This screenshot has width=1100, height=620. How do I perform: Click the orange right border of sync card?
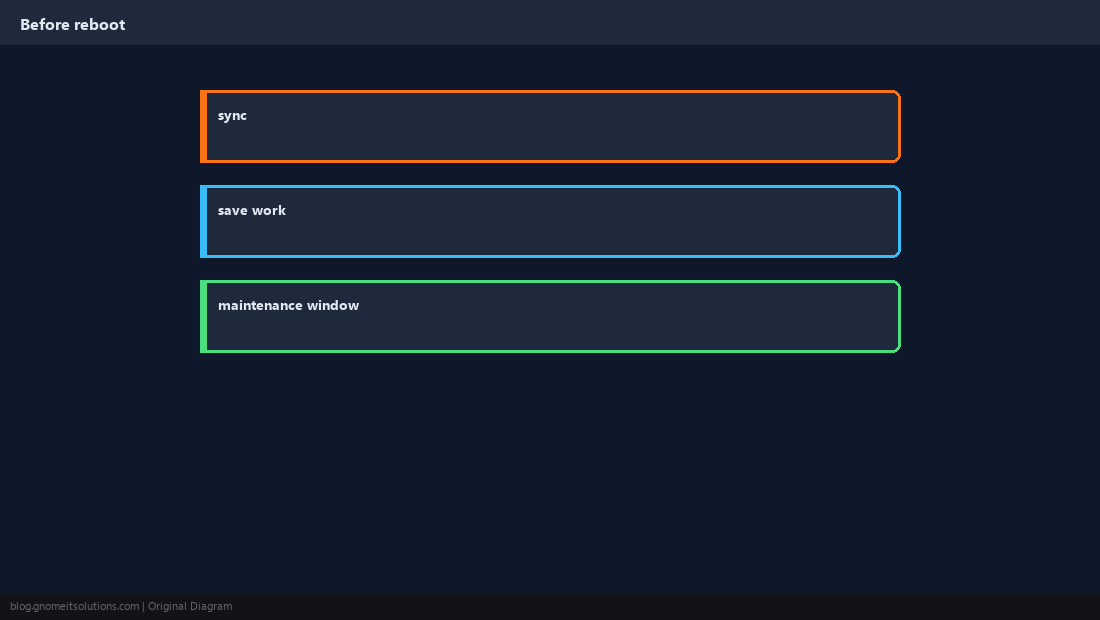[x=899, y=126]
